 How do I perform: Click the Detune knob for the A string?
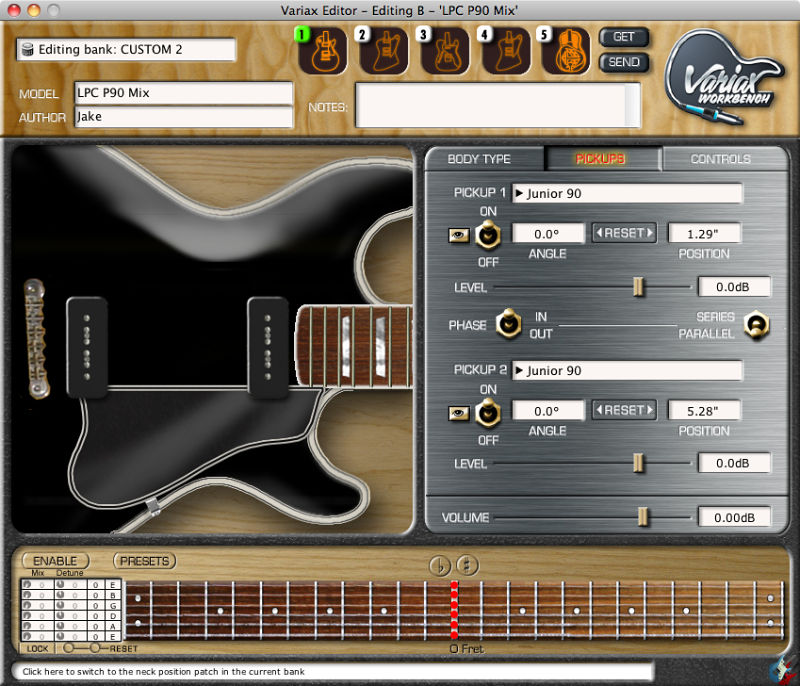[x=60, y=625]
